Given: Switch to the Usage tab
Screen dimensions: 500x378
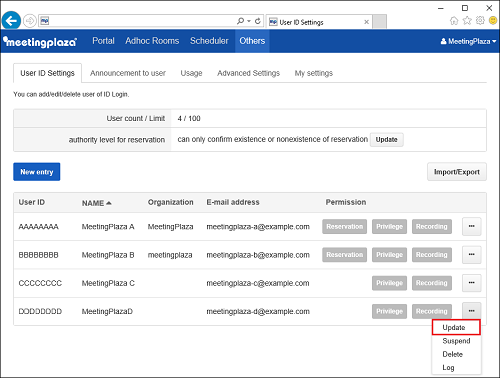Looking at the screenshot, I should (x=191, y=73).
